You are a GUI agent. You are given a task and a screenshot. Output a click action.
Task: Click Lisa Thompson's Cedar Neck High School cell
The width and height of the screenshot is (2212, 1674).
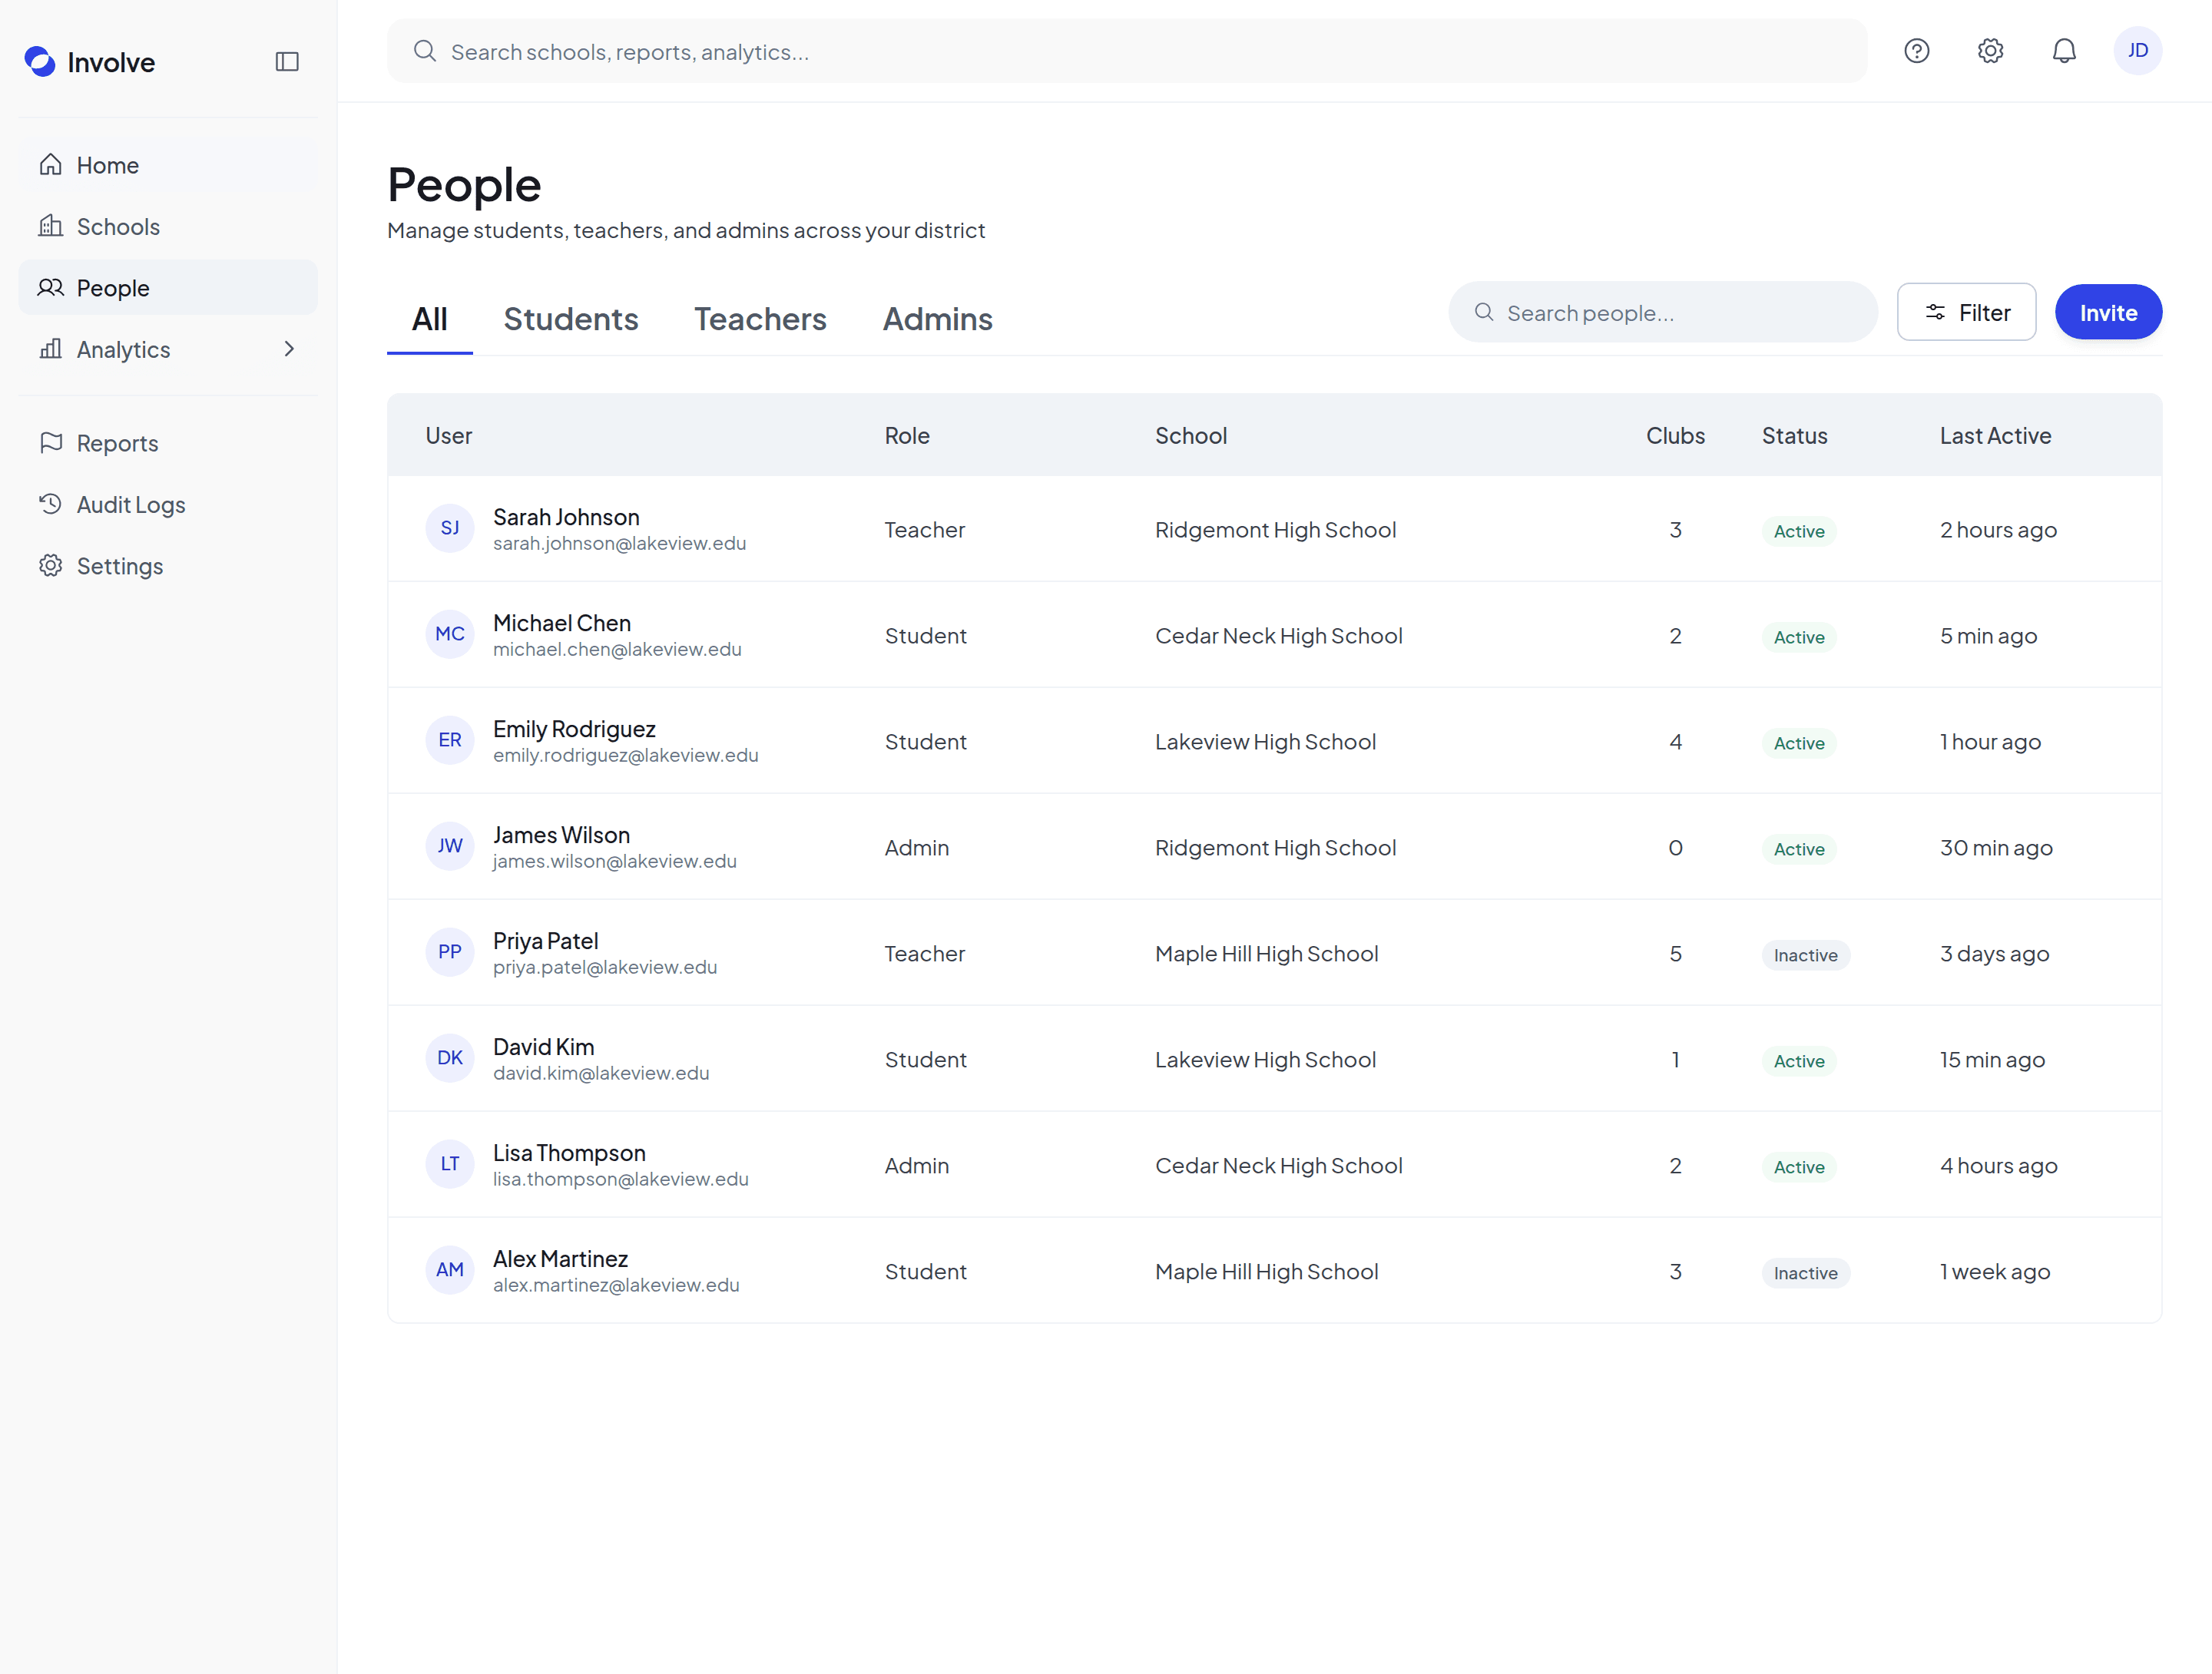point(1278,1165)
